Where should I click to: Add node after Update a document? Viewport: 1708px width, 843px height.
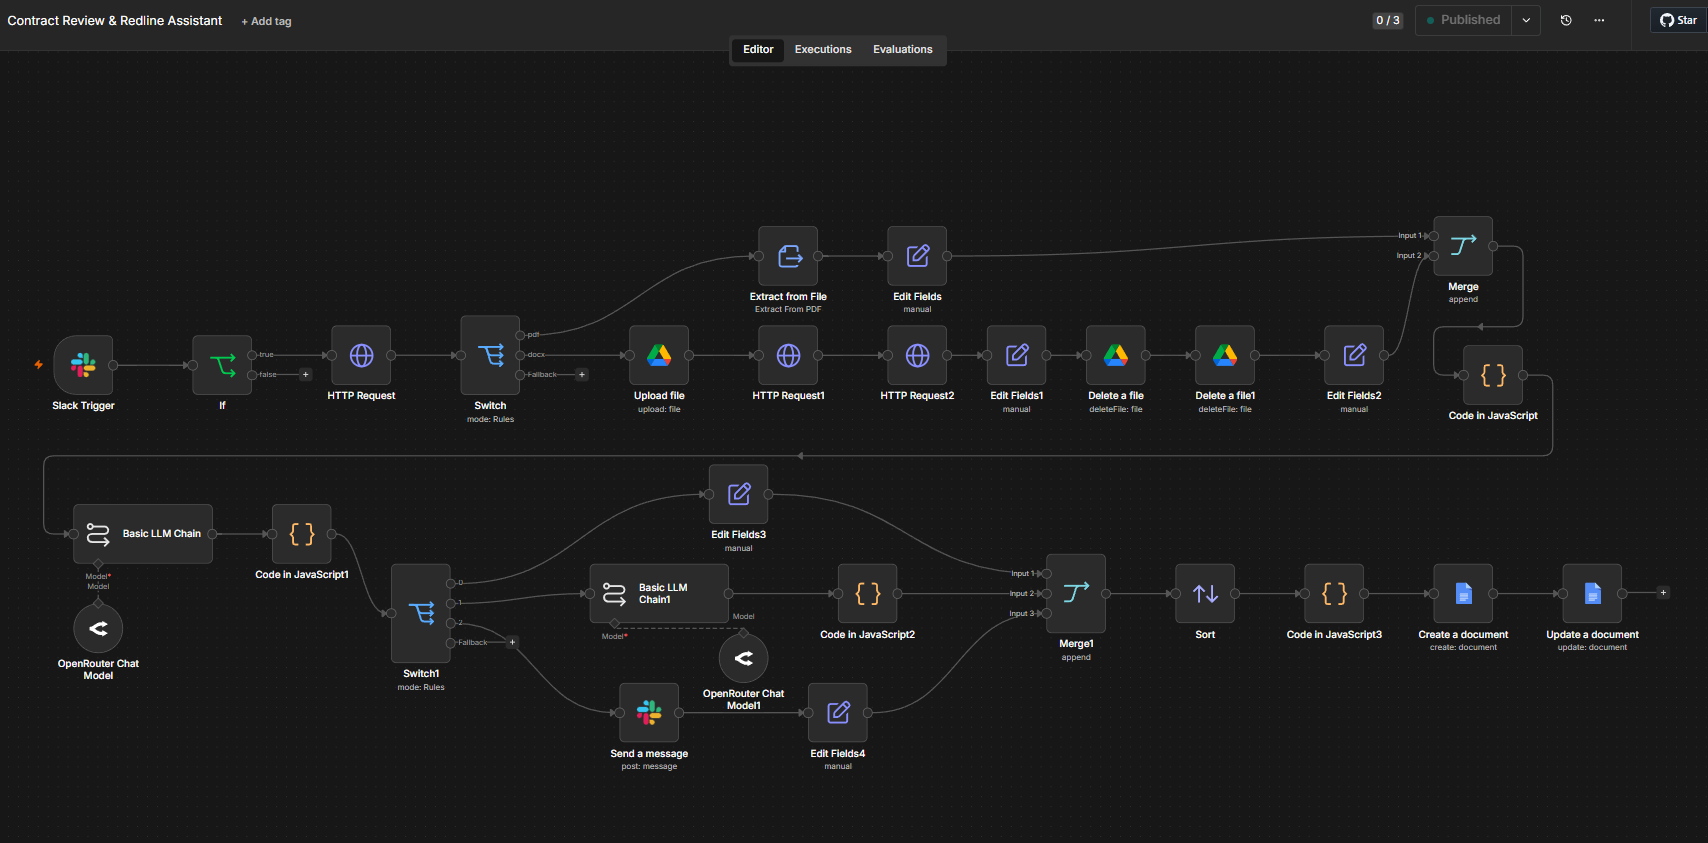pos(1663,593)
